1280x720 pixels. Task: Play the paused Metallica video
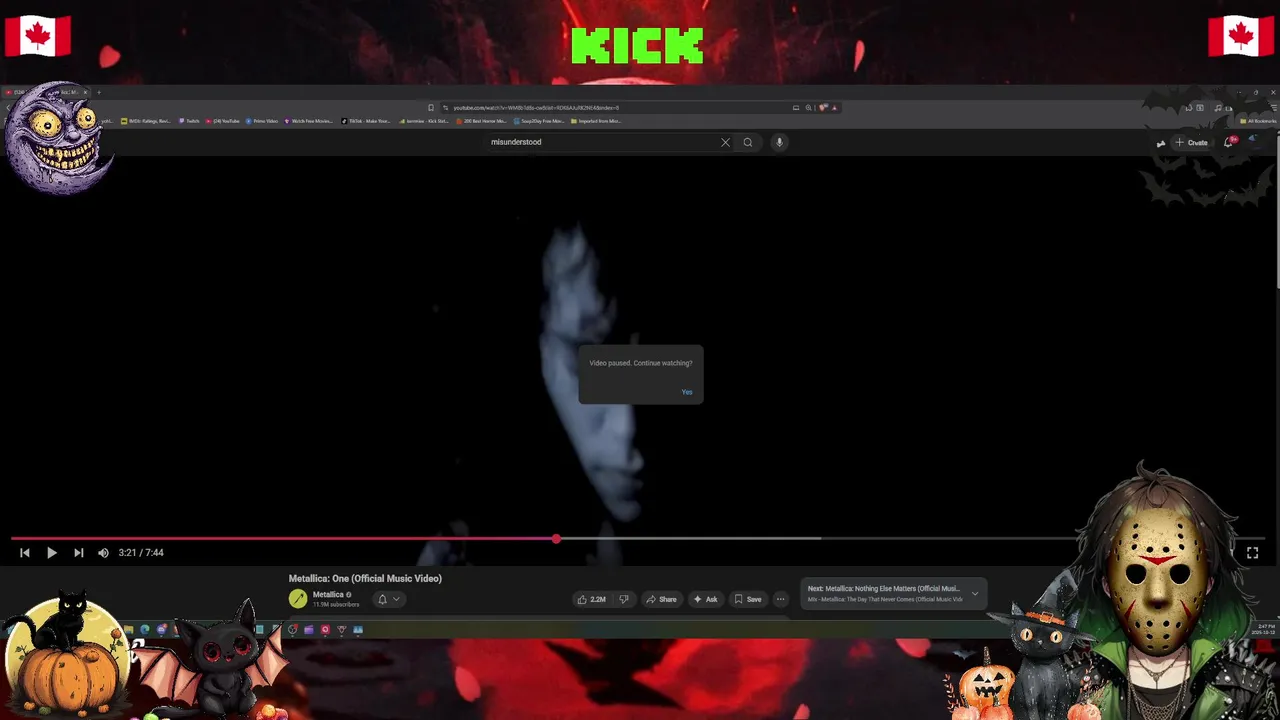51,552
